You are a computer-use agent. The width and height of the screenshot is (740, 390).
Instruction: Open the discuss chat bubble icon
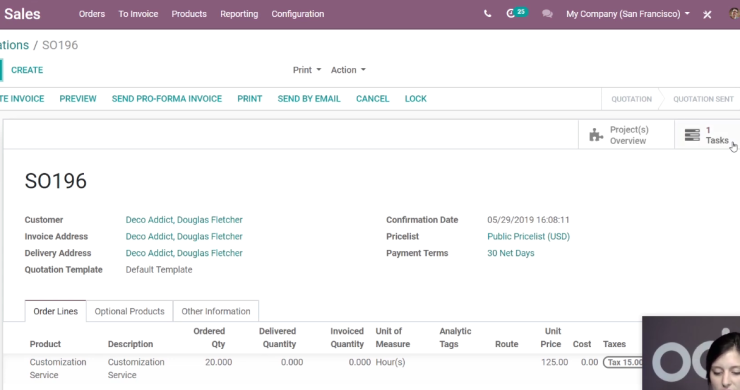point(547,14)
